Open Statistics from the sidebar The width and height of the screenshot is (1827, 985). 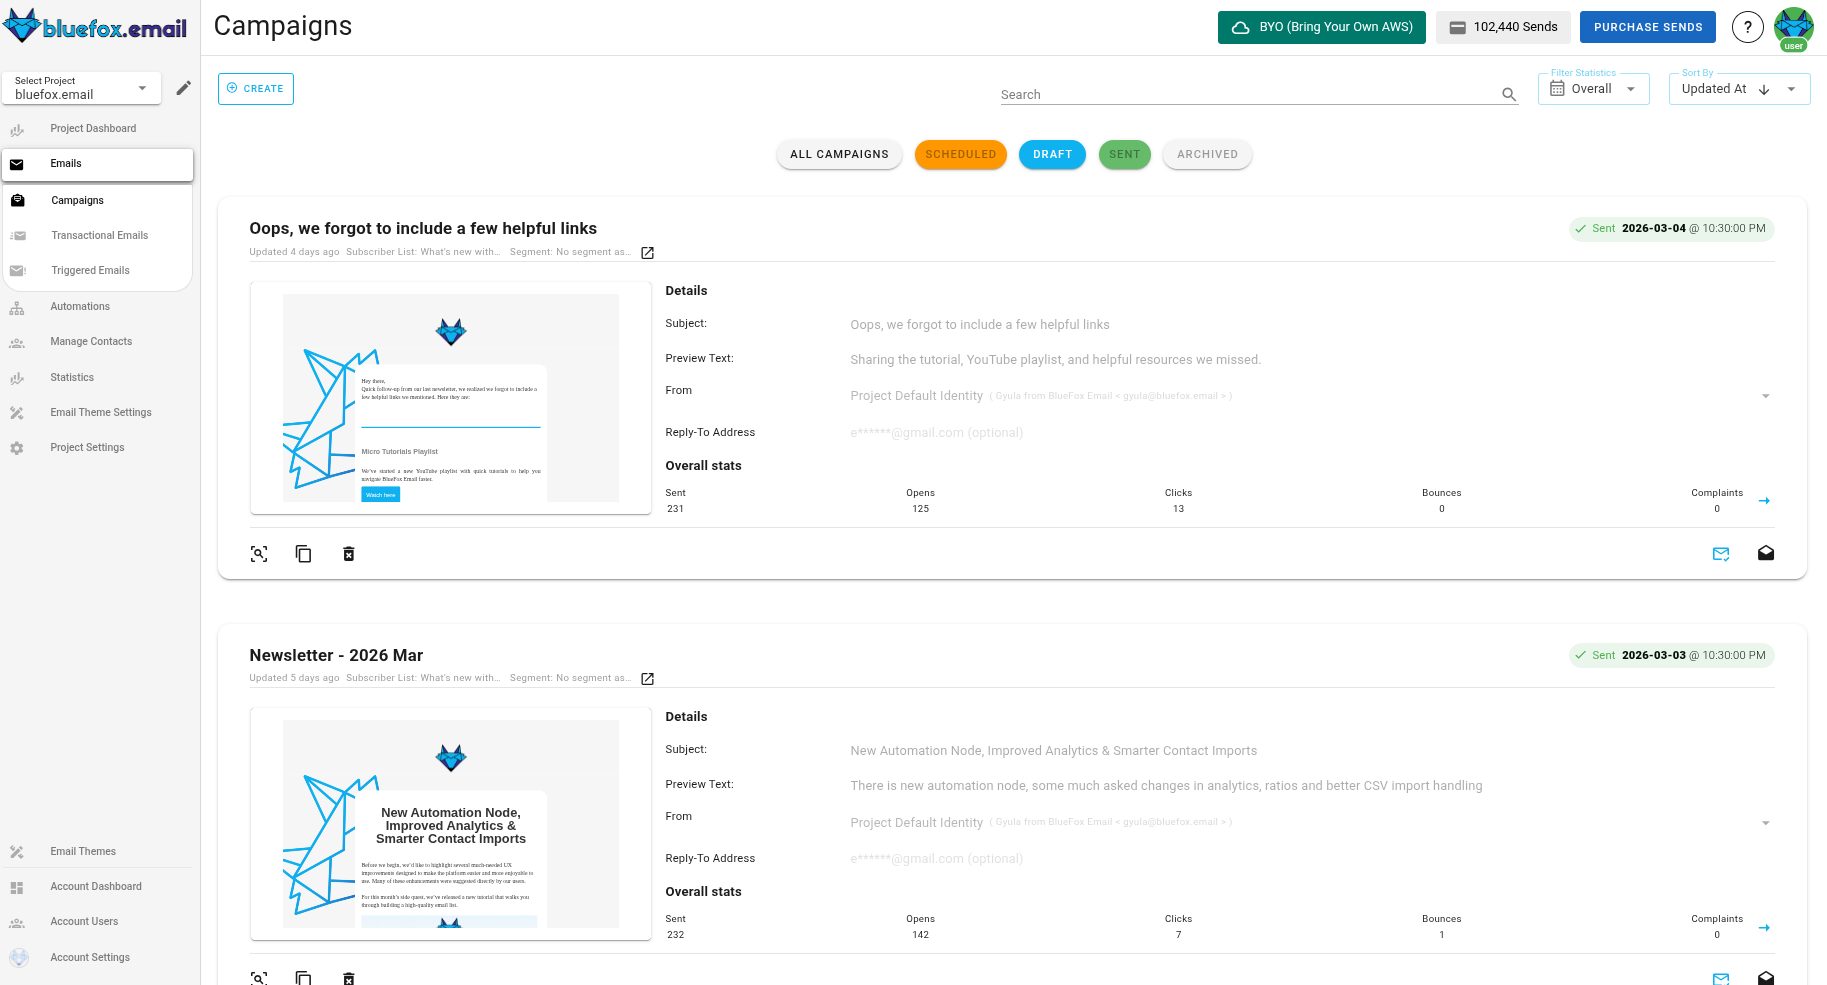coord(72,377)
